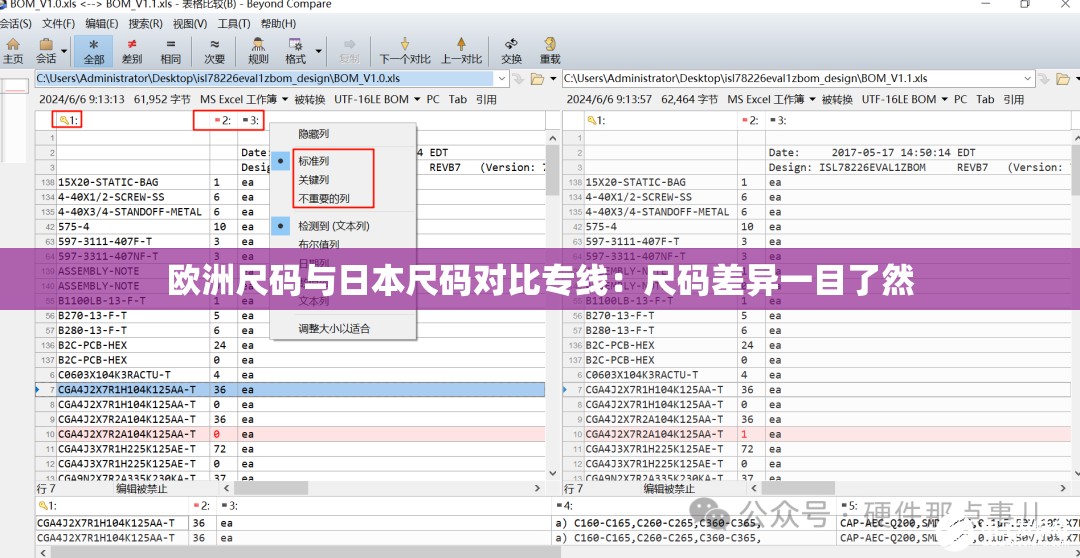This screenshot has height=558, width=1080.
Task: Click right pane column 2 header
Action: [751, 121]
